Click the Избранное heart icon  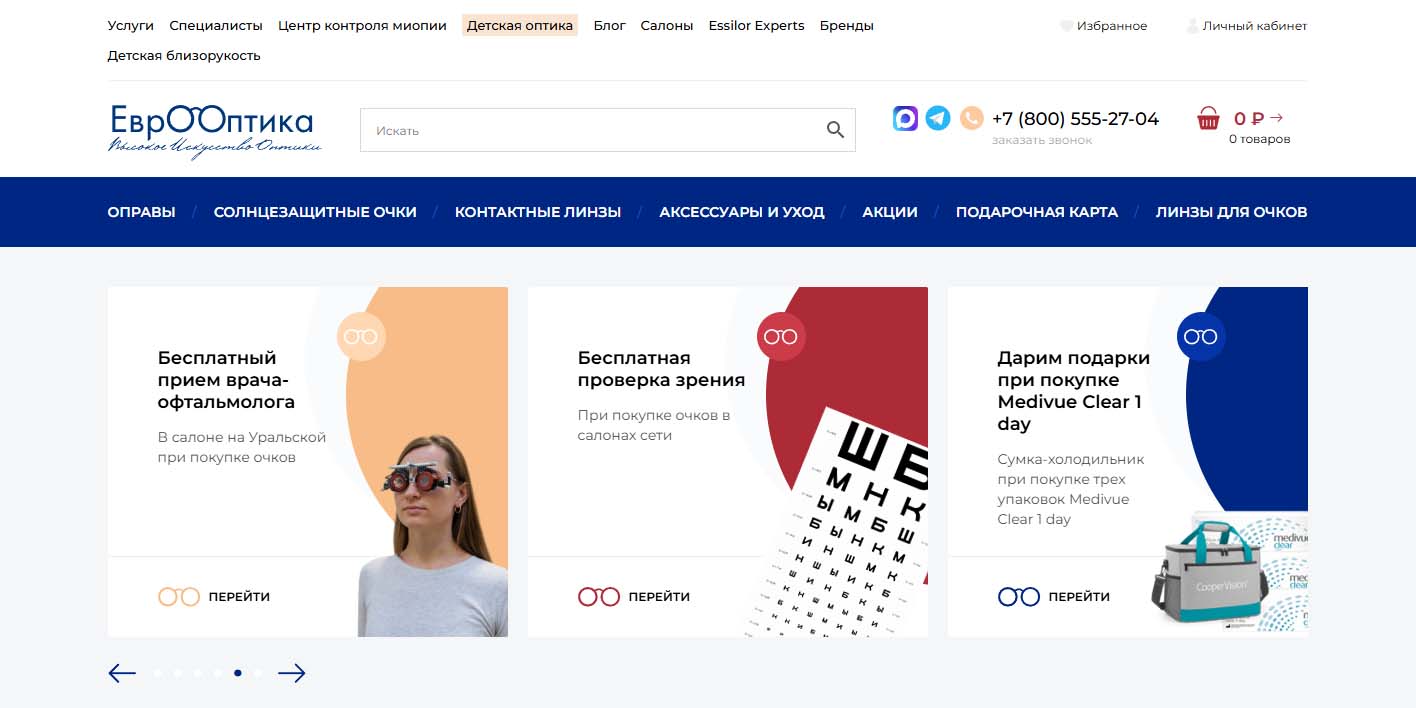click(x=1066, y=26)
